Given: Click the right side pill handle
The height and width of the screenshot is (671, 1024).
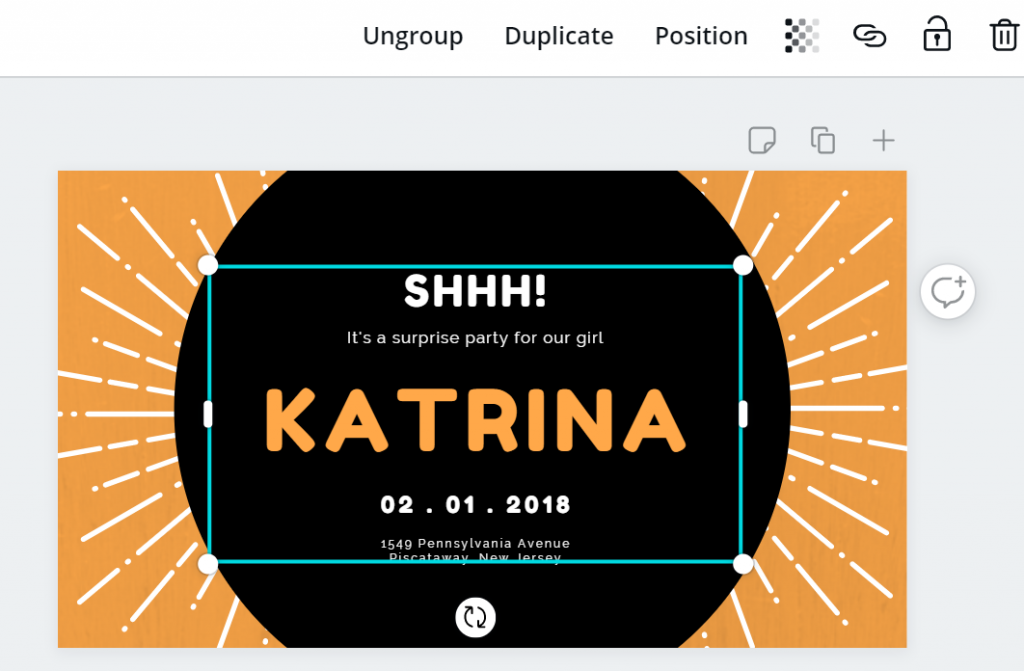Looking at the screenshot, I should click(743, 414).
